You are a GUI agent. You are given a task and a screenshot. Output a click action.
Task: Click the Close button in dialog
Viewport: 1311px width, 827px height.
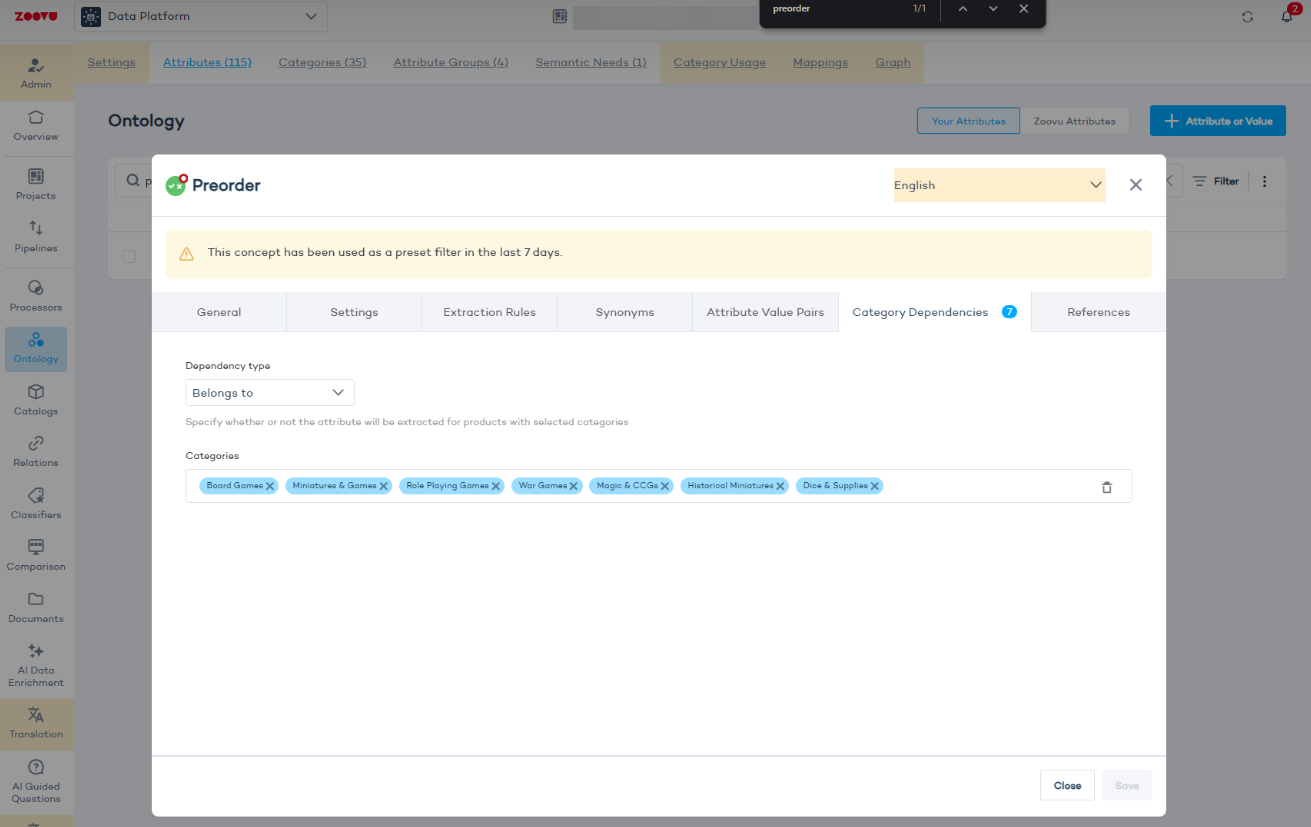(x=1067, y=785)
